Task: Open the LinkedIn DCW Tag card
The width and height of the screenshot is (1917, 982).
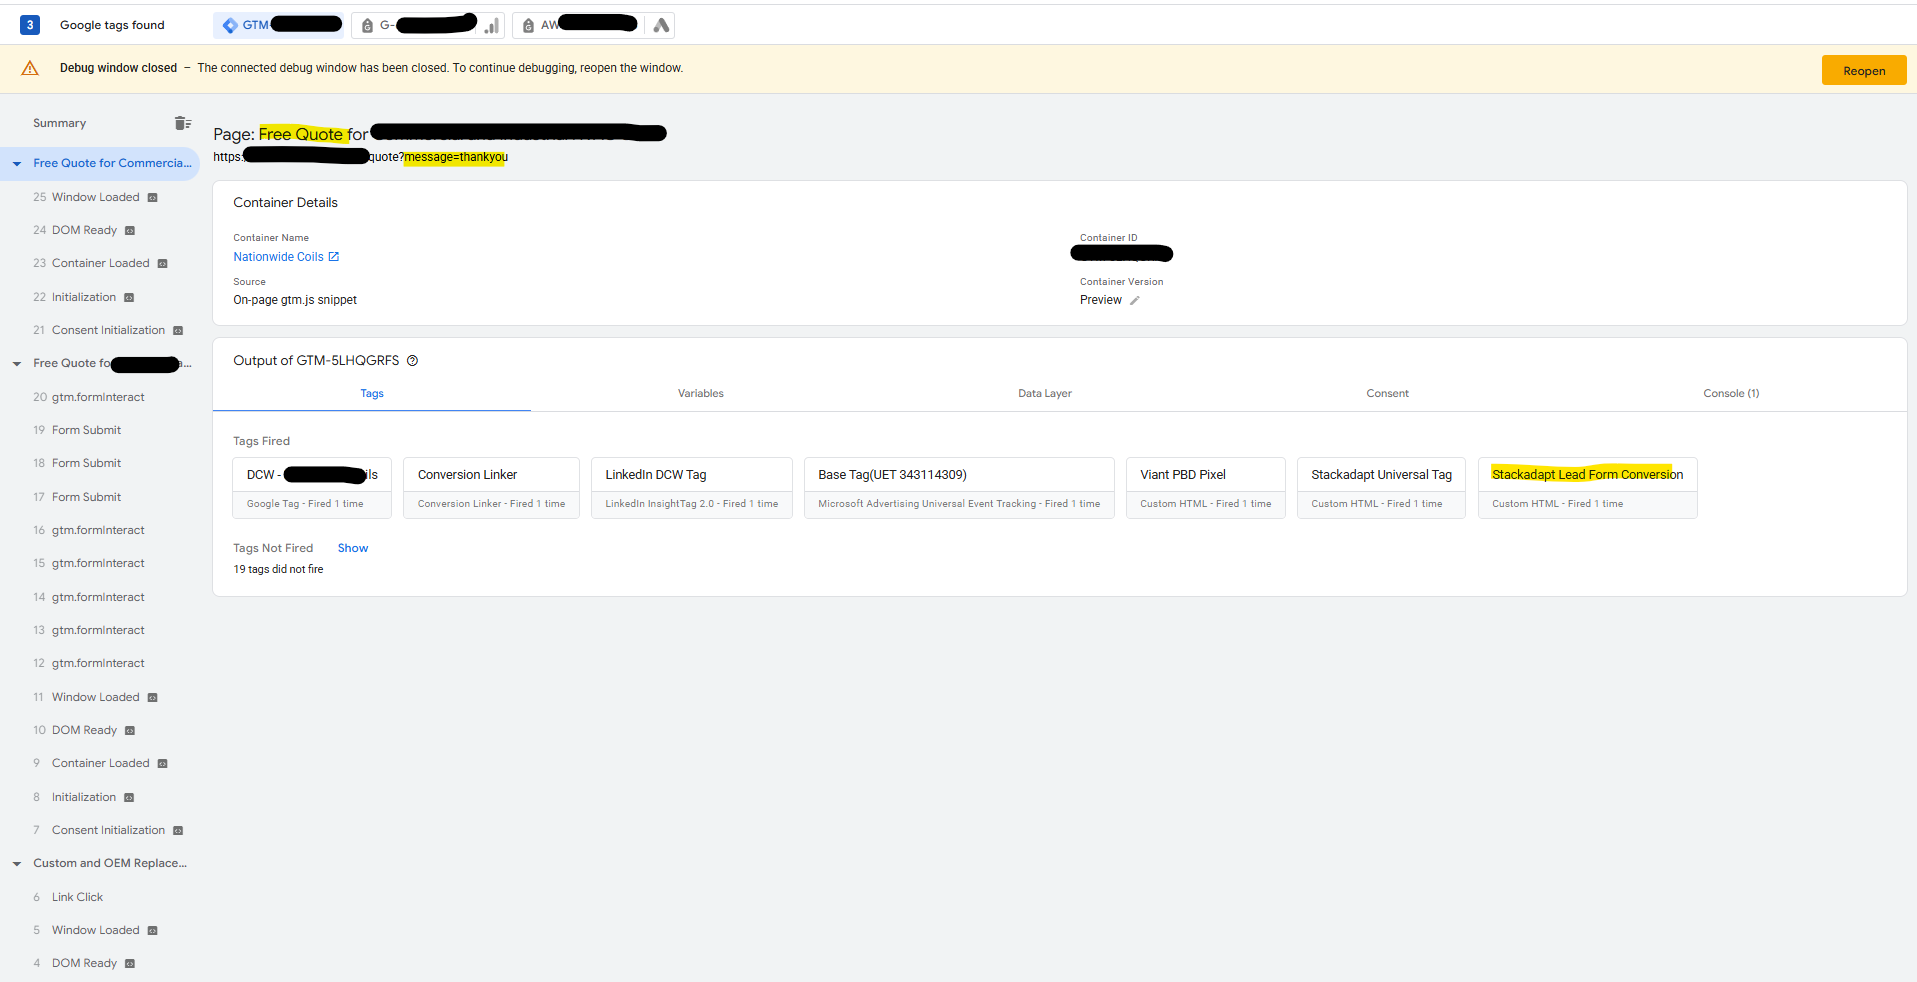Action: (692, 488)
